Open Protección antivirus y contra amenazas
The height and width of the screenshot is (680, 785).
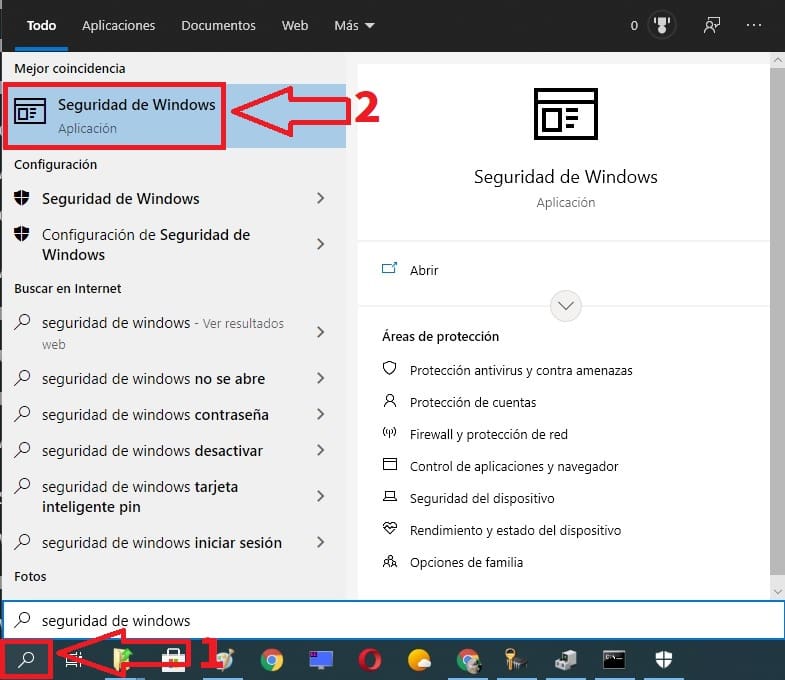pos(521,371)
